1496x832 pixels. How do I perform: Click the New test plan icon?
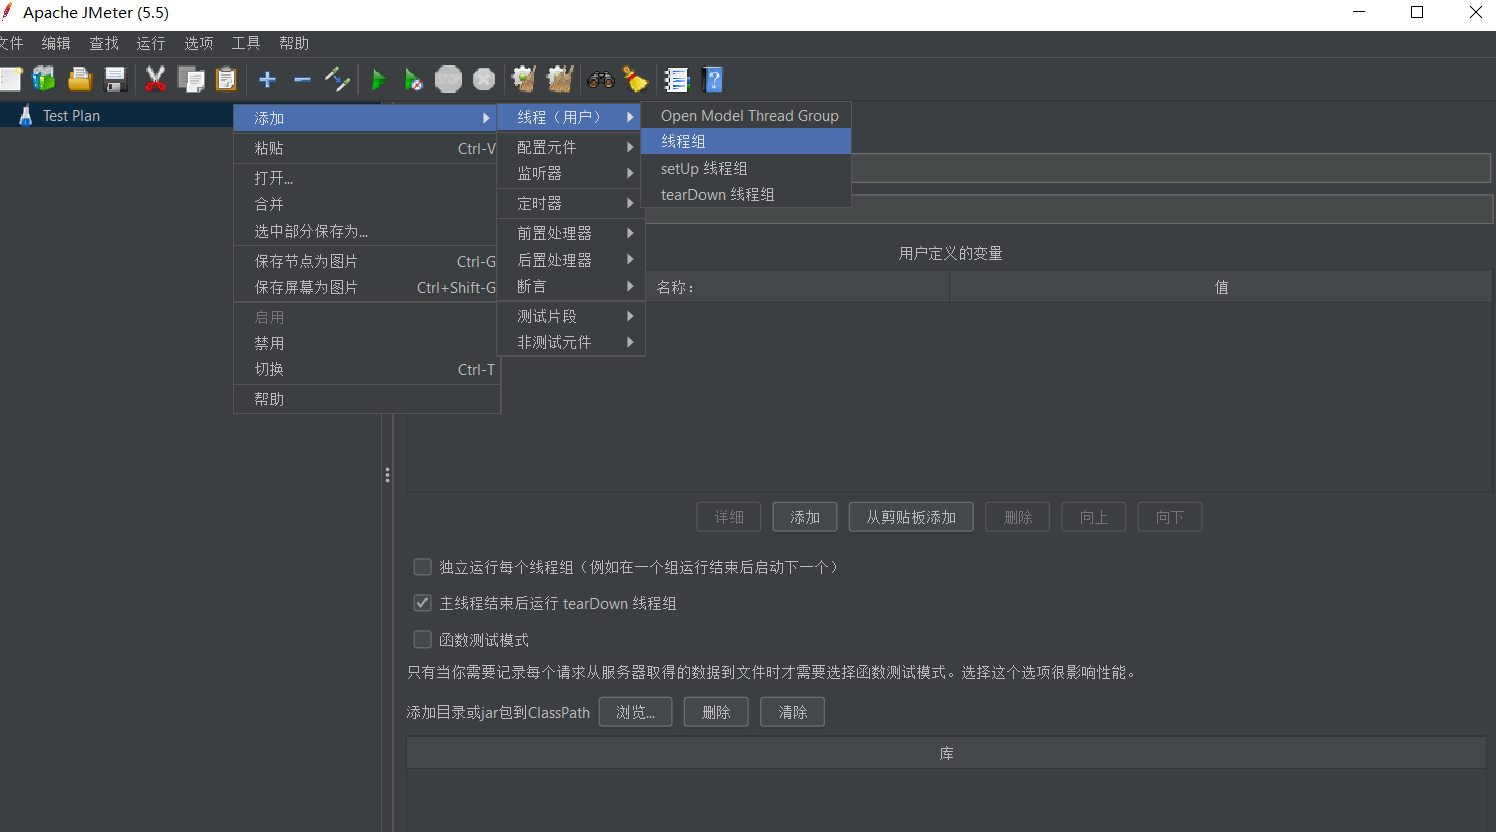[x=9, y=79]
